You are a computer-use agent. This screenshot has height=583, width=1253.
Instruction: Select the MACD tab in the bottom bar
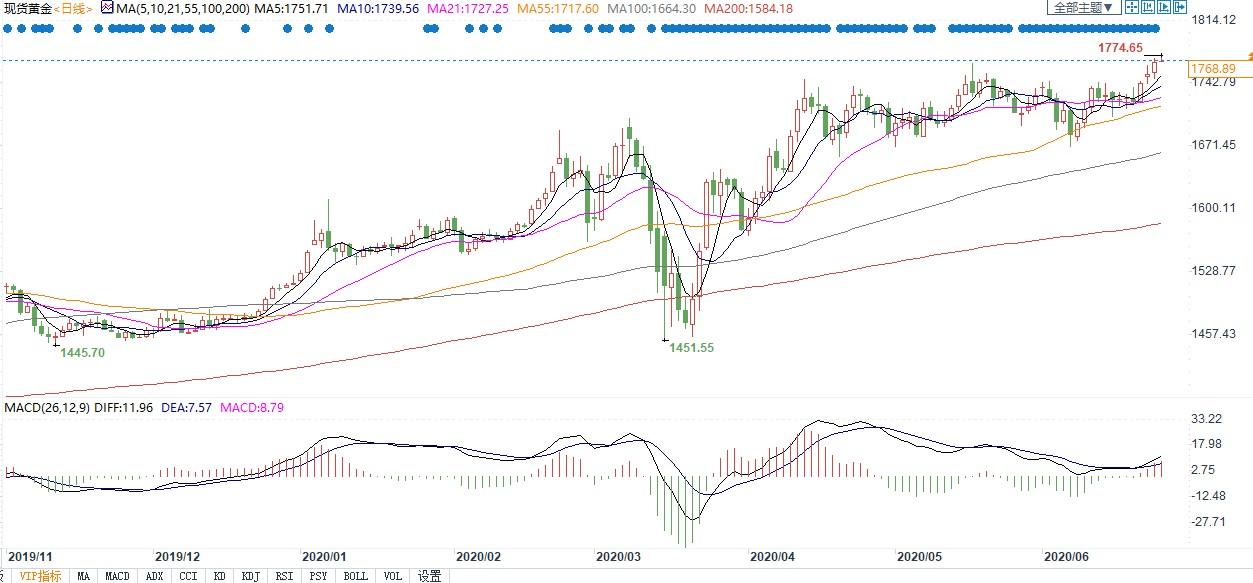[118, 576]
